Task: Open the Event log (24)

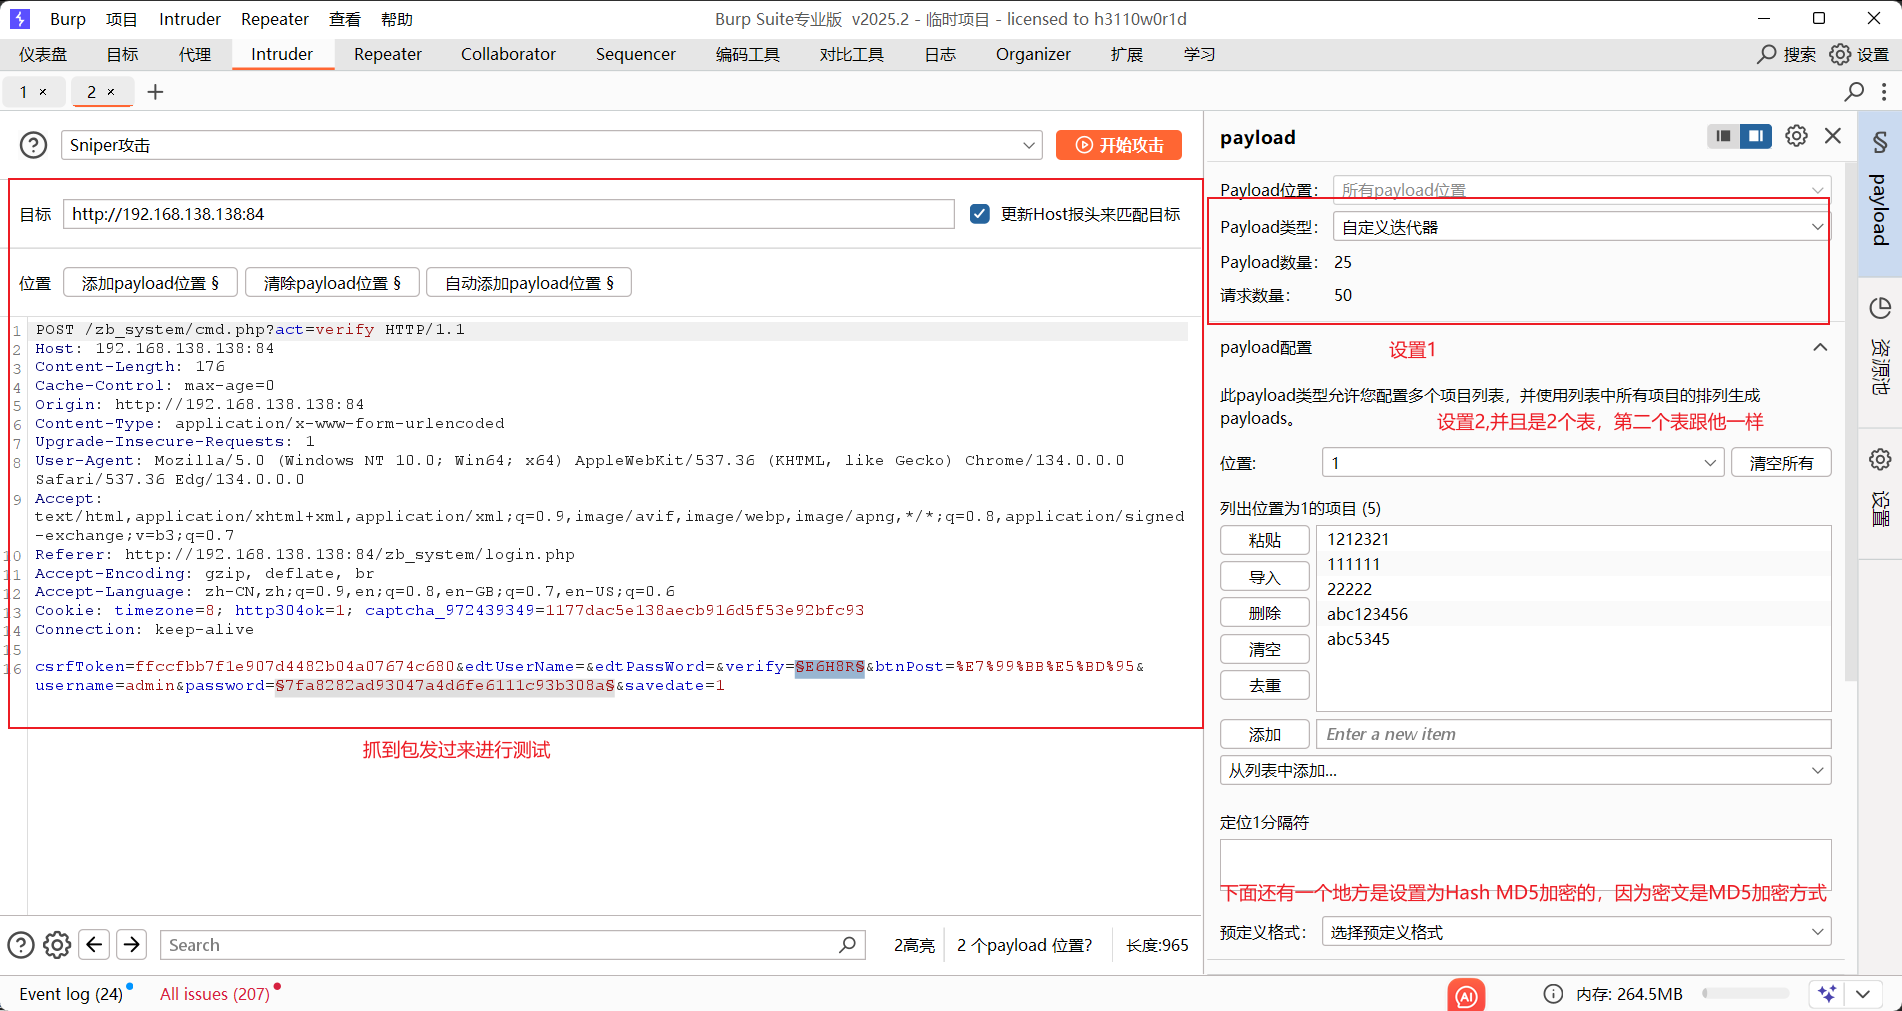Action: 71,994
